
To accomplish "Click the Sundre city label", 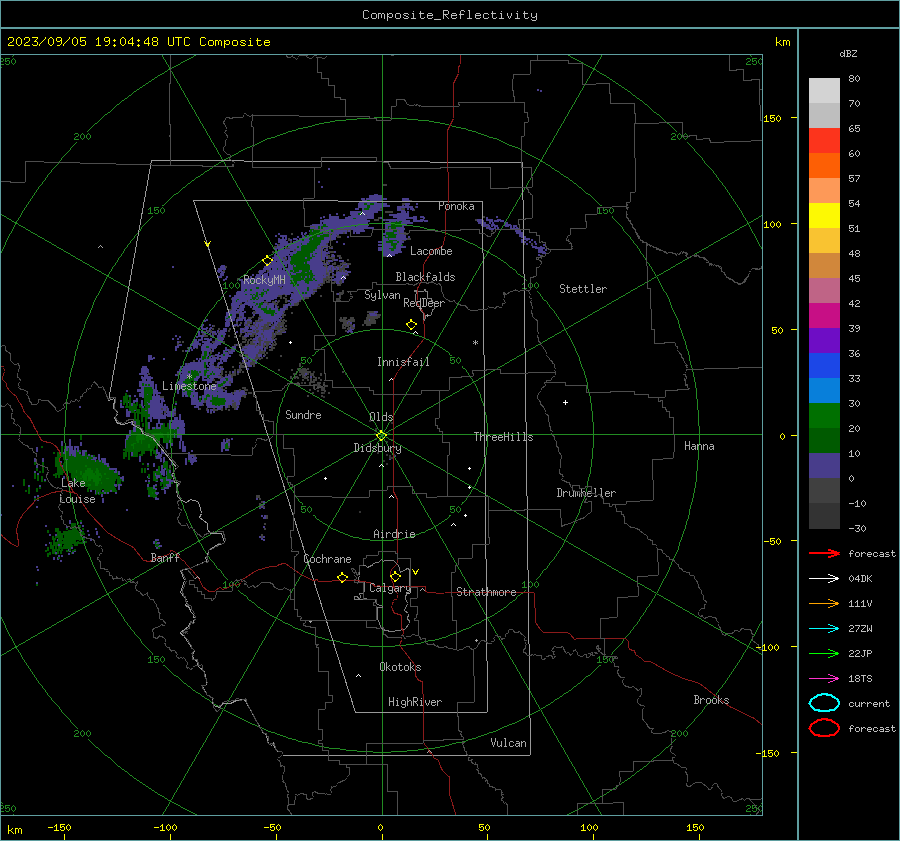I will 303,414.
